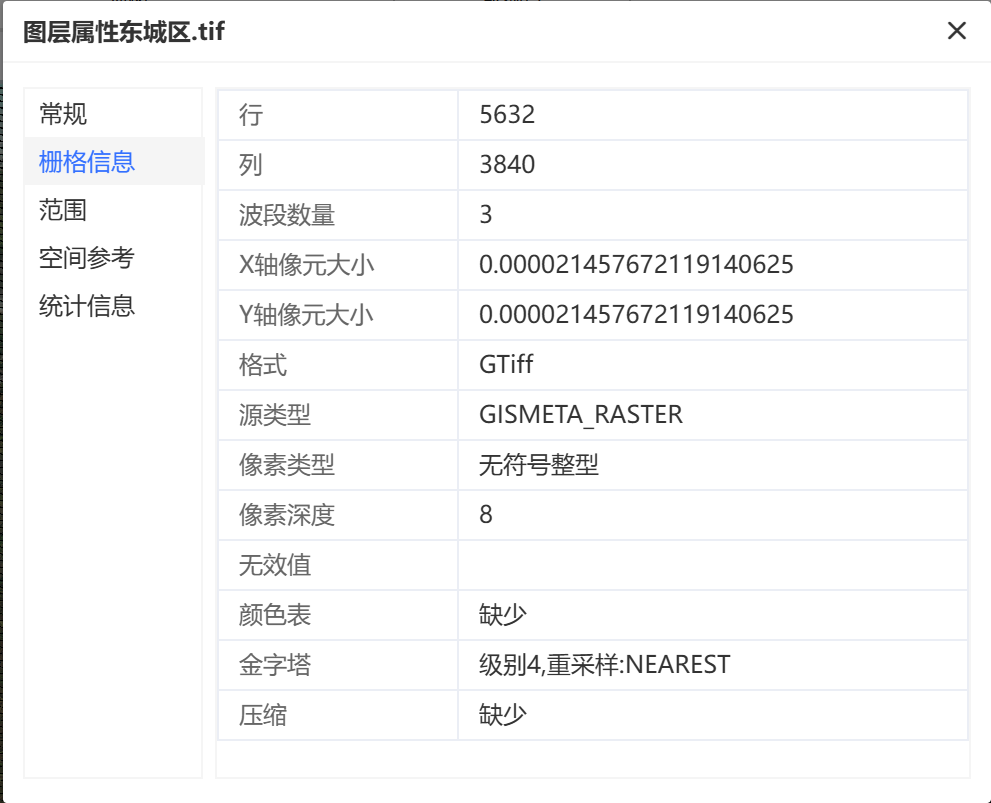The width and height of the screenshot is (991, 803).
Task: Click the column count value 3840
Action: click(x=508, y=165)
